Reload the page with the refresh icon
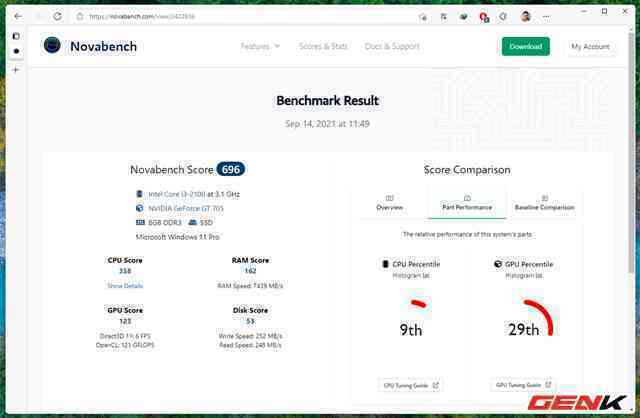The height and width of the screenshot is (418, 640). coord(58,16)
